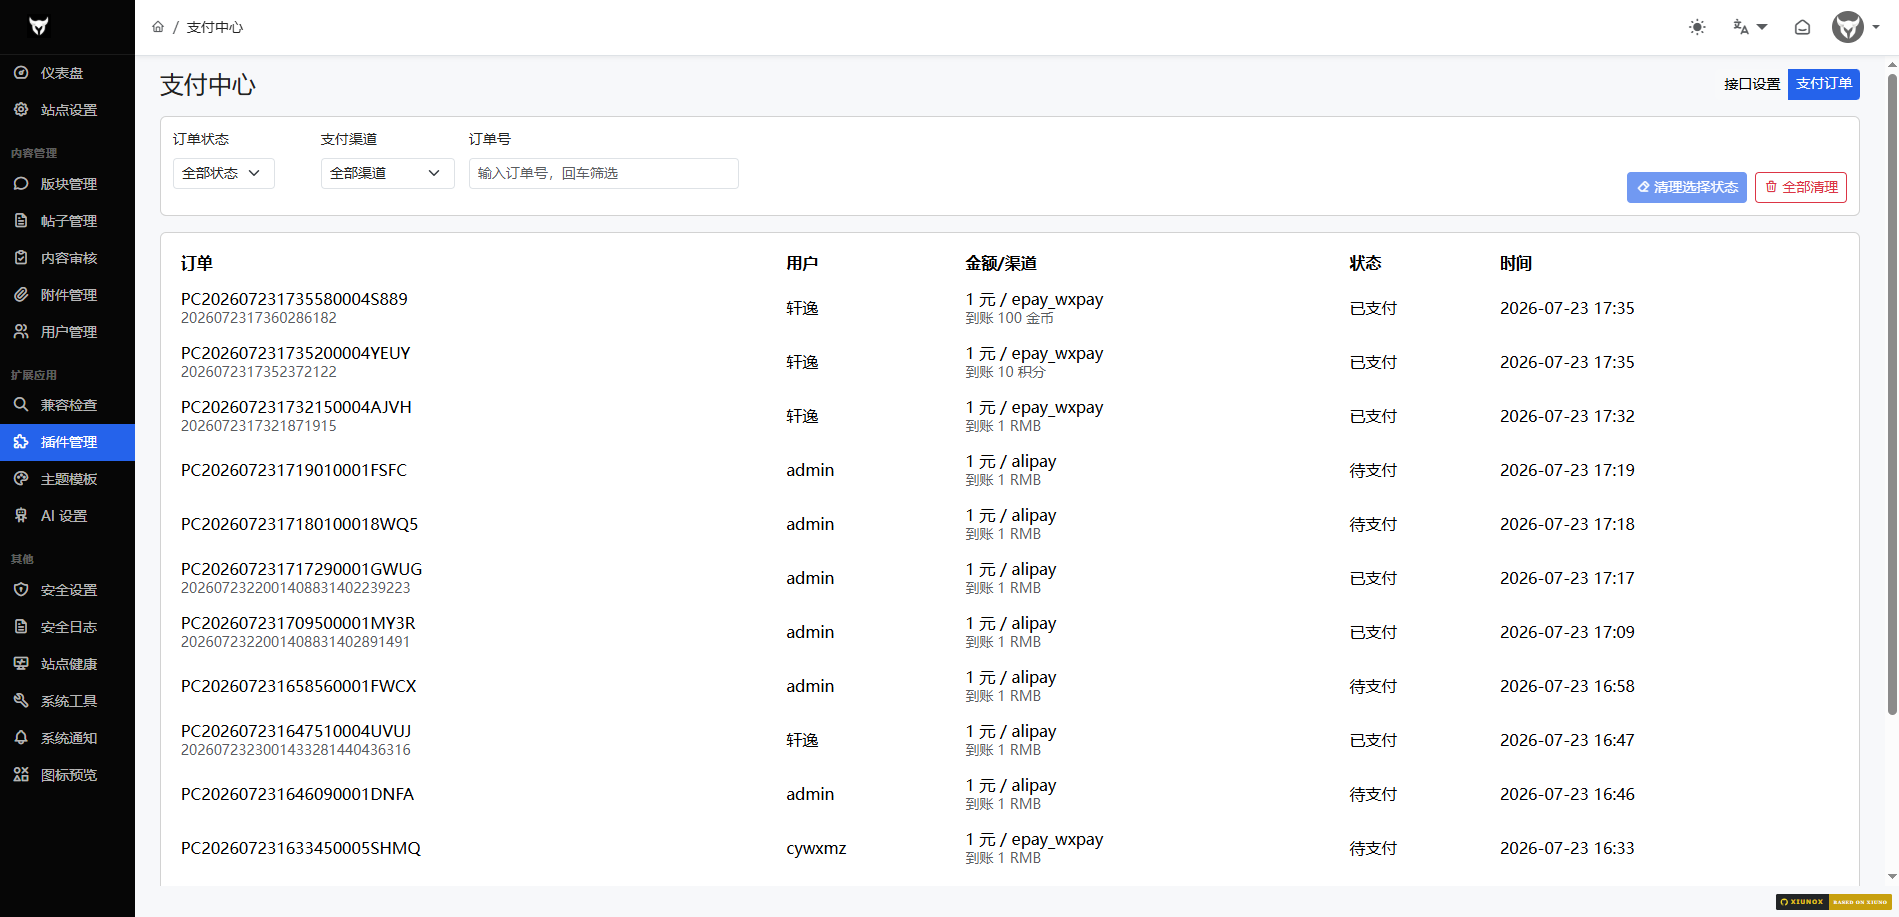Click order PC202607231709500001MY3R
Screen dimensions: 1899x917
click(x=298, y=623)
